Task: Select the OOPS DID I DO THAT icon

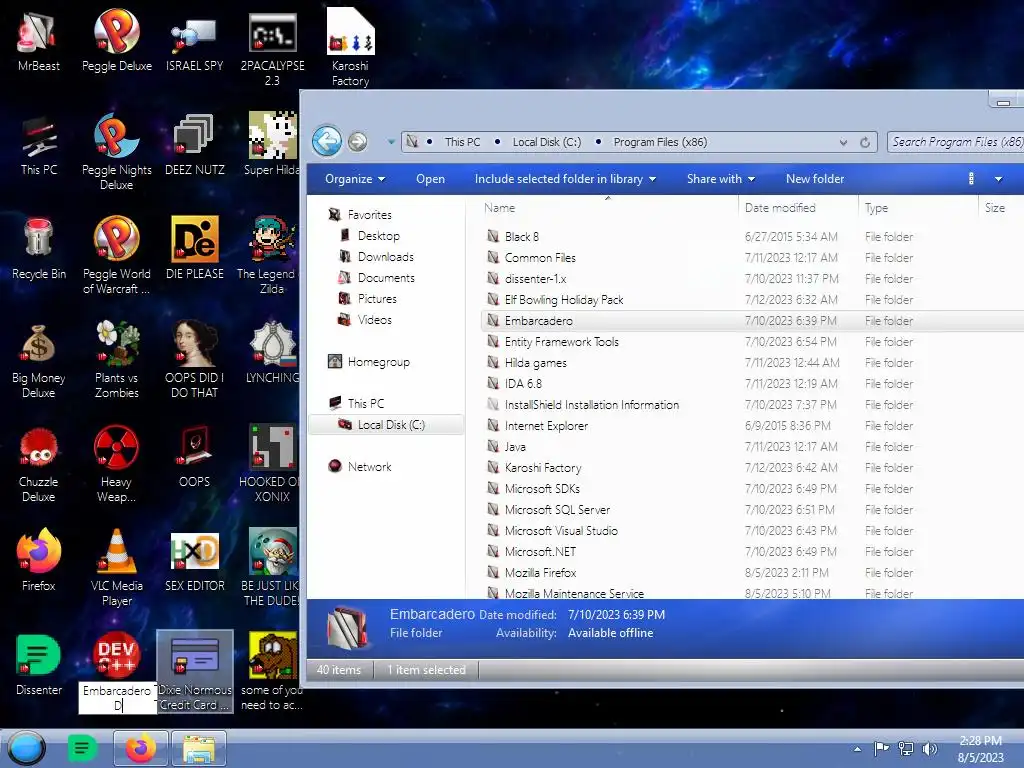Action: 194,360
